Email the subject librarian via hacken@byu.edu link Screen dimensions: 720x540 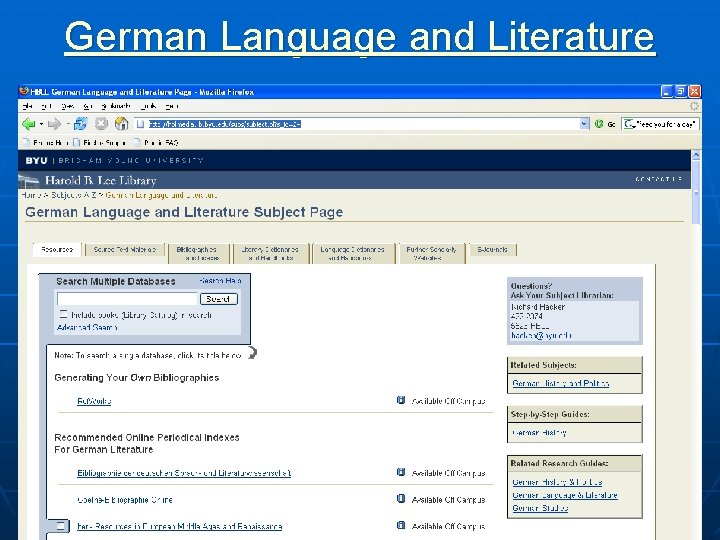point(541,336)
